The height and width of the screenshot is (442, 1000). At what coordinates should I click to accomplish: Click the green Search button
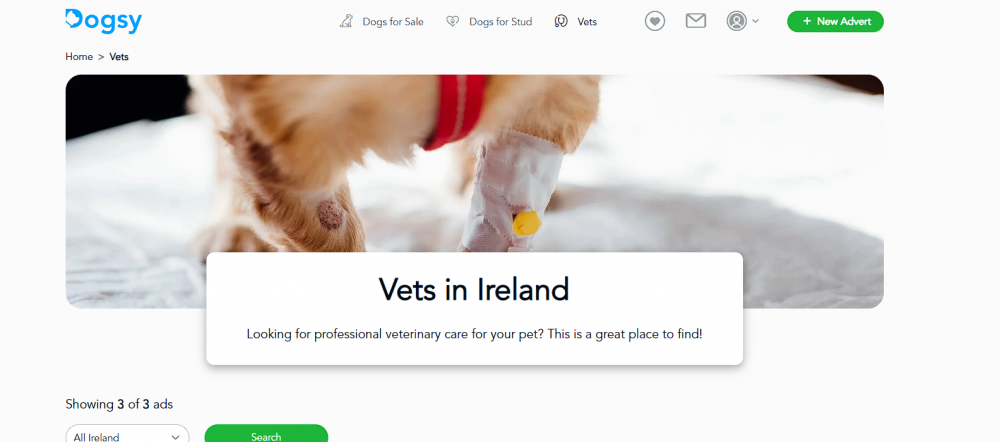pos(266,437)
